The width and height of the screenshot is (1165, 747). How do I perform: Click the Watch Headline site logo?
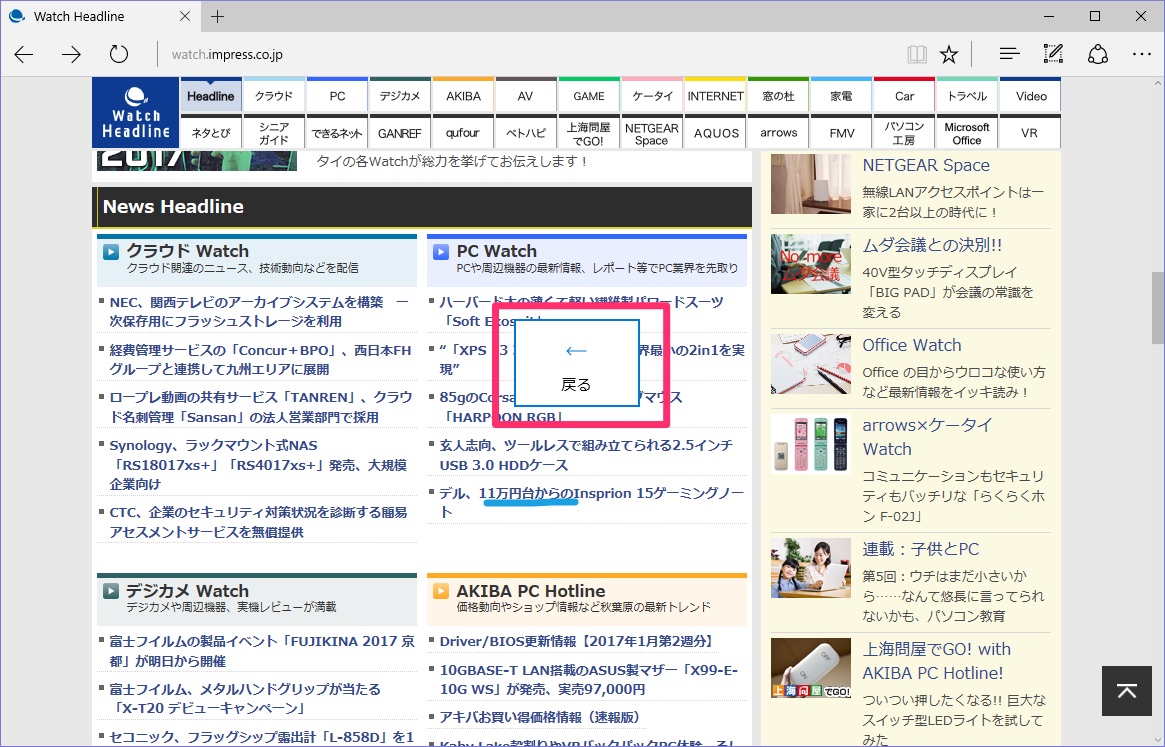coord(136,113)
